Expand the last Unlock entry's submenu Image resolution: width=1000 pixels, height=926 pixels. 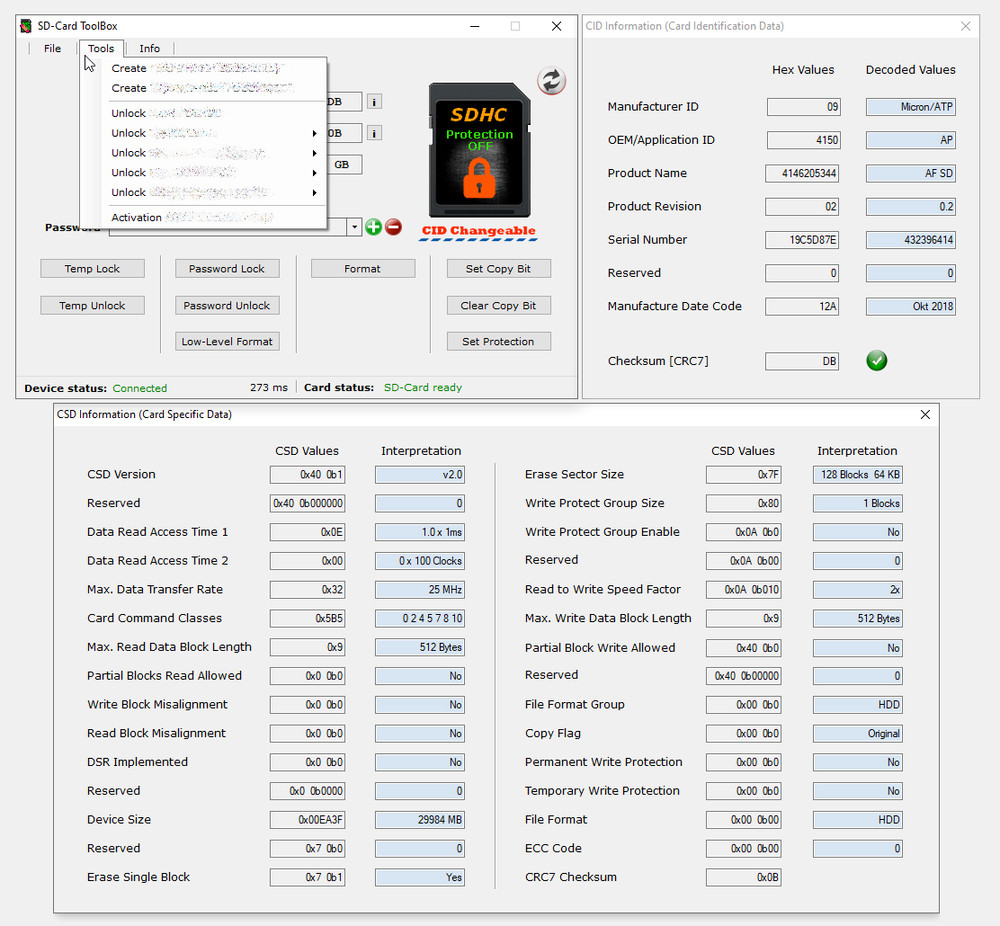point(315,192)
